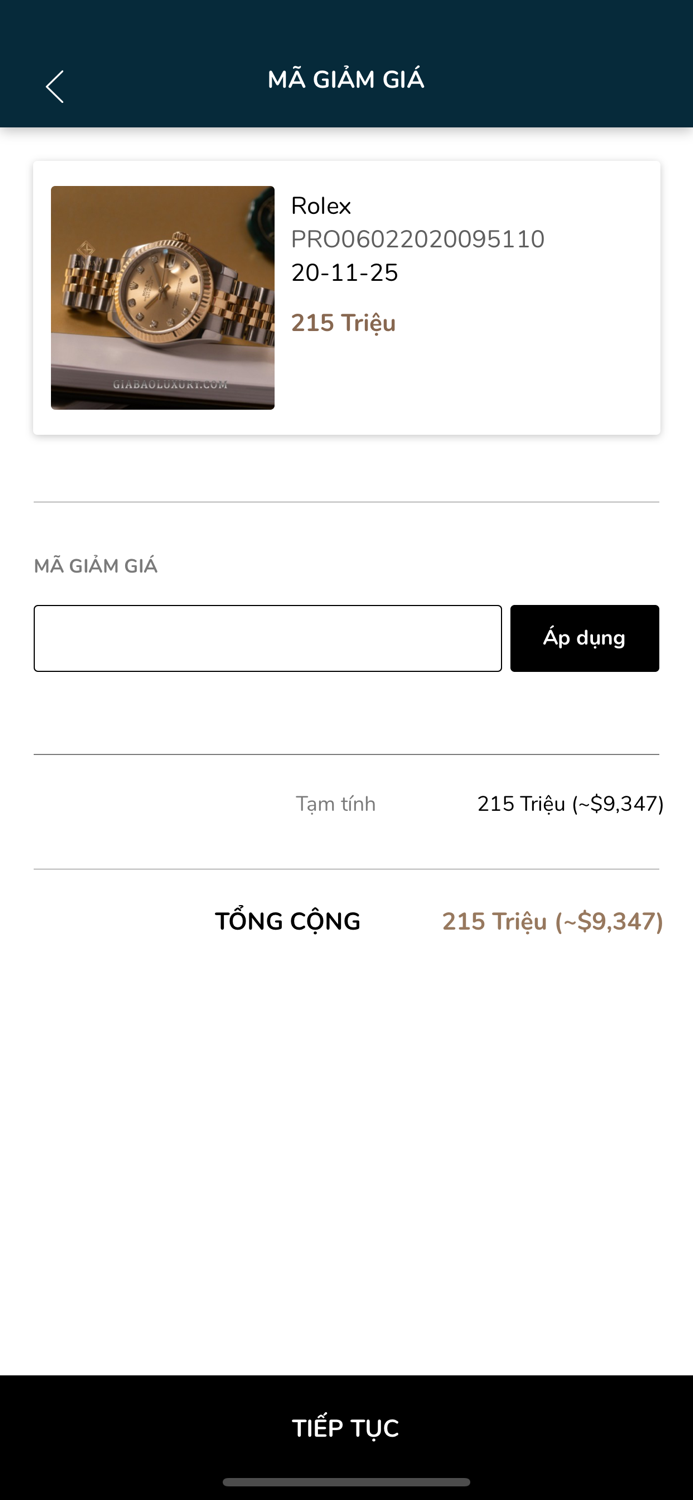Click the Tạm tính label

[x=335, y=803]
